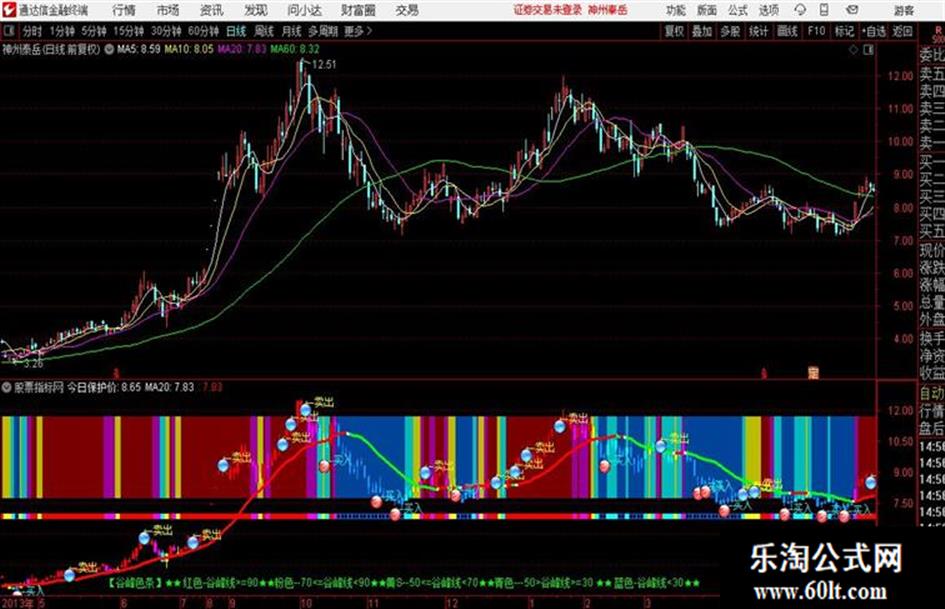Click the 3.26 low price label
Image resolution: width=945 pixels, height=609 pixels.
coord(33,364)
